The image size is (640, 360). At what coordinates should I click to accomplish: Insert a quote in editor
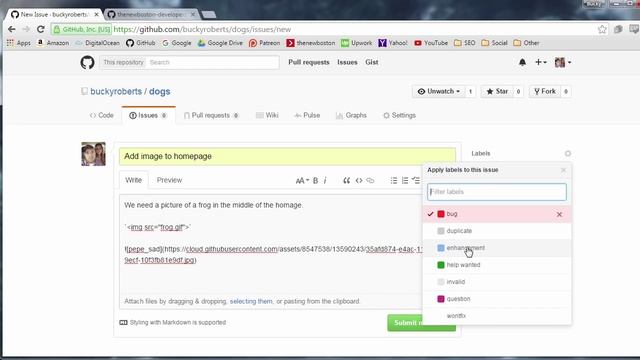(346, 180)
